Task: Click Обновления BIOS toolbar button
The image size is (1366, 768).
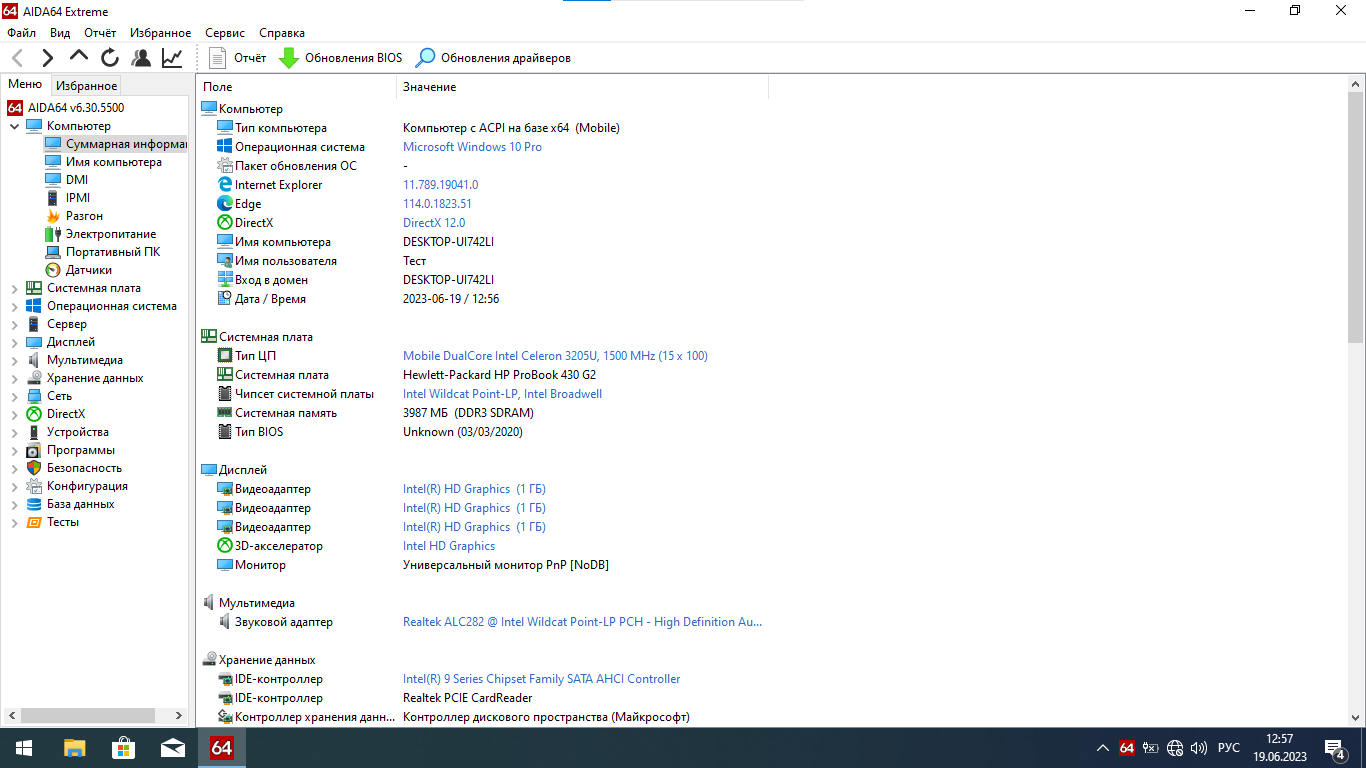Action: tap(340, 58)
